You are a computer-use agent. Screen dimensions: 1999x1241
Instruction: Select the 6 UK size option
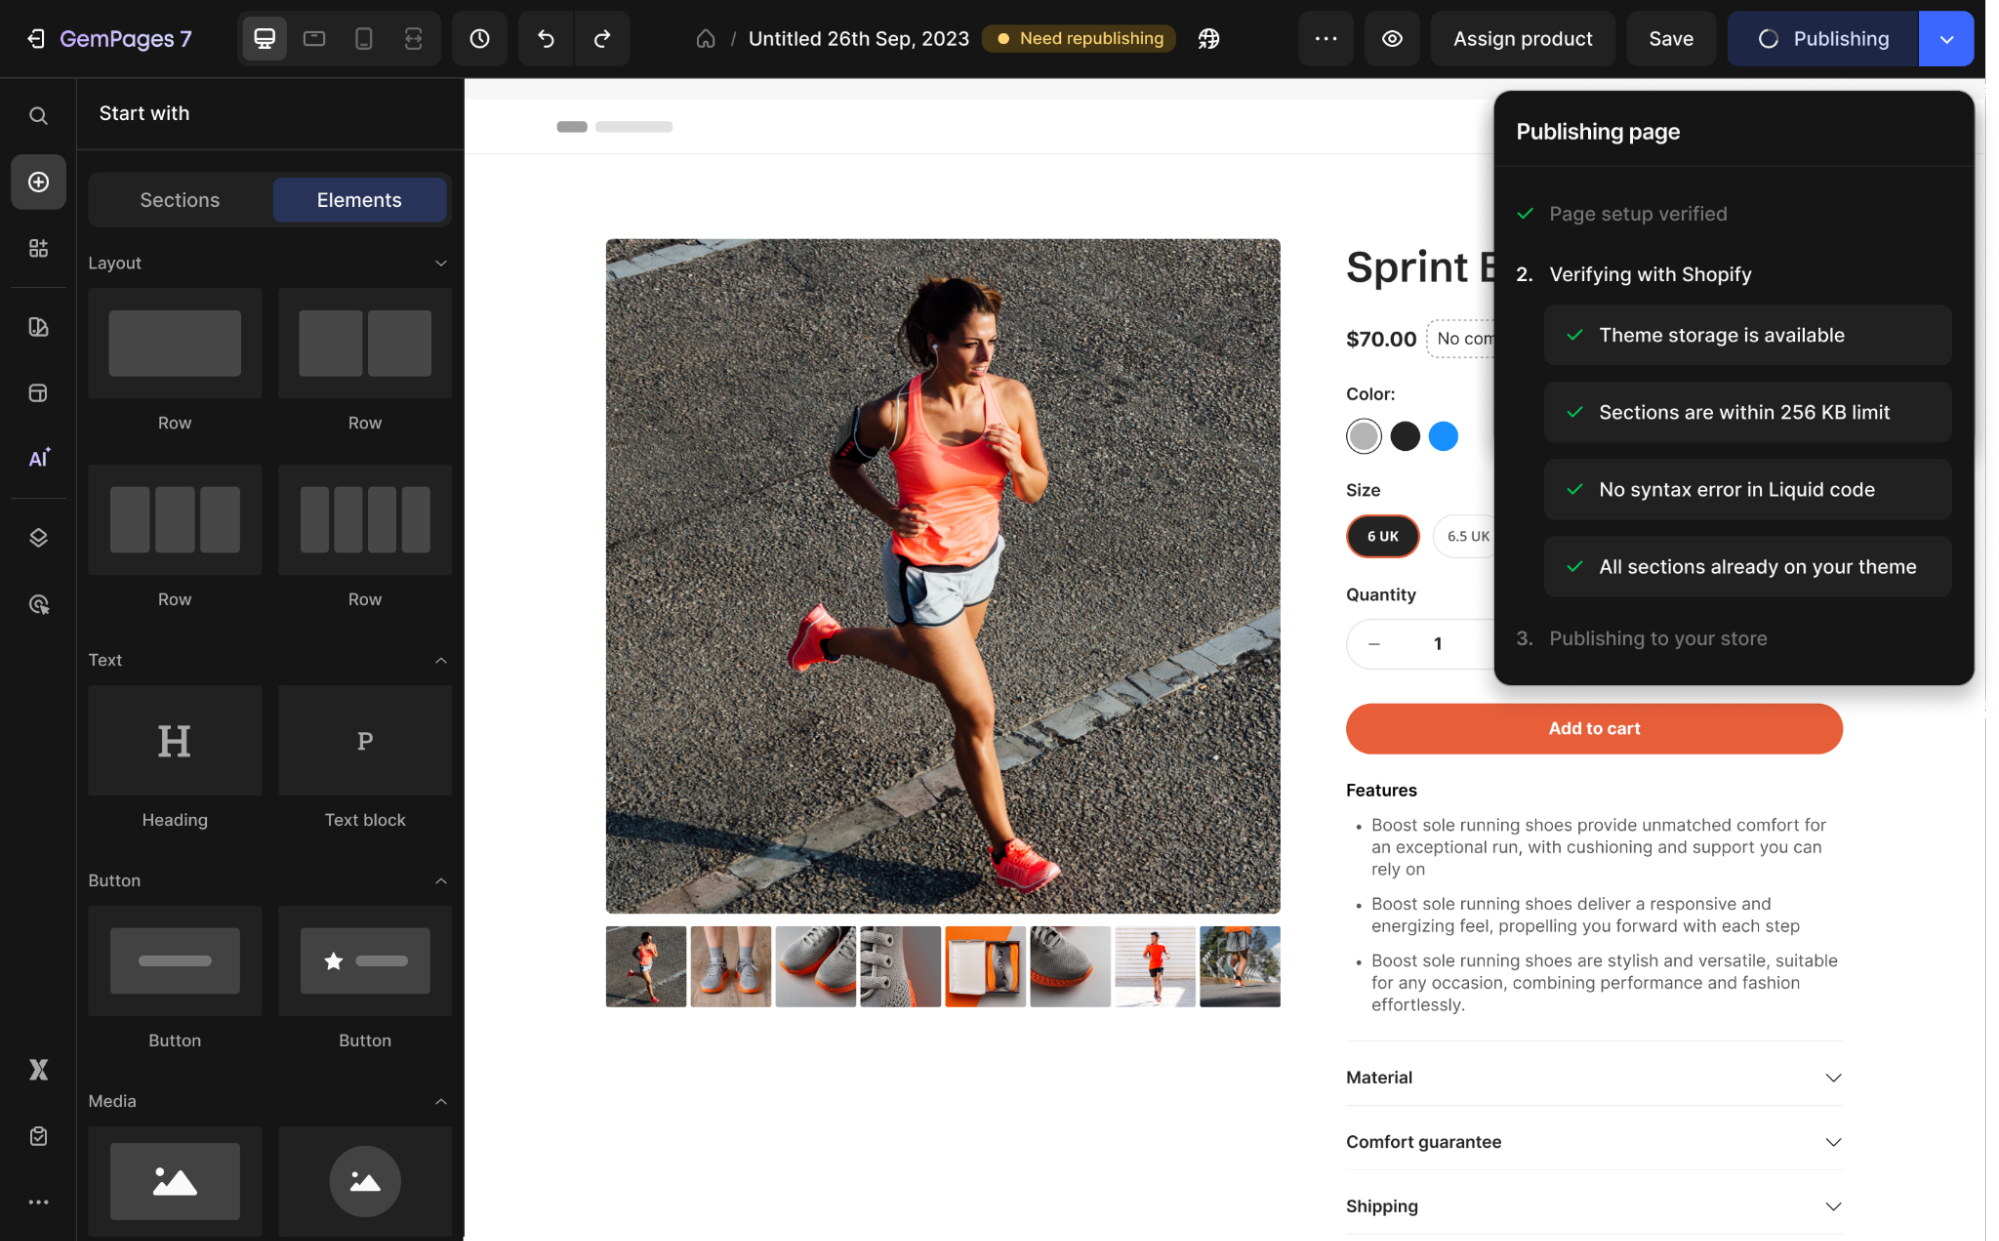1382,537
